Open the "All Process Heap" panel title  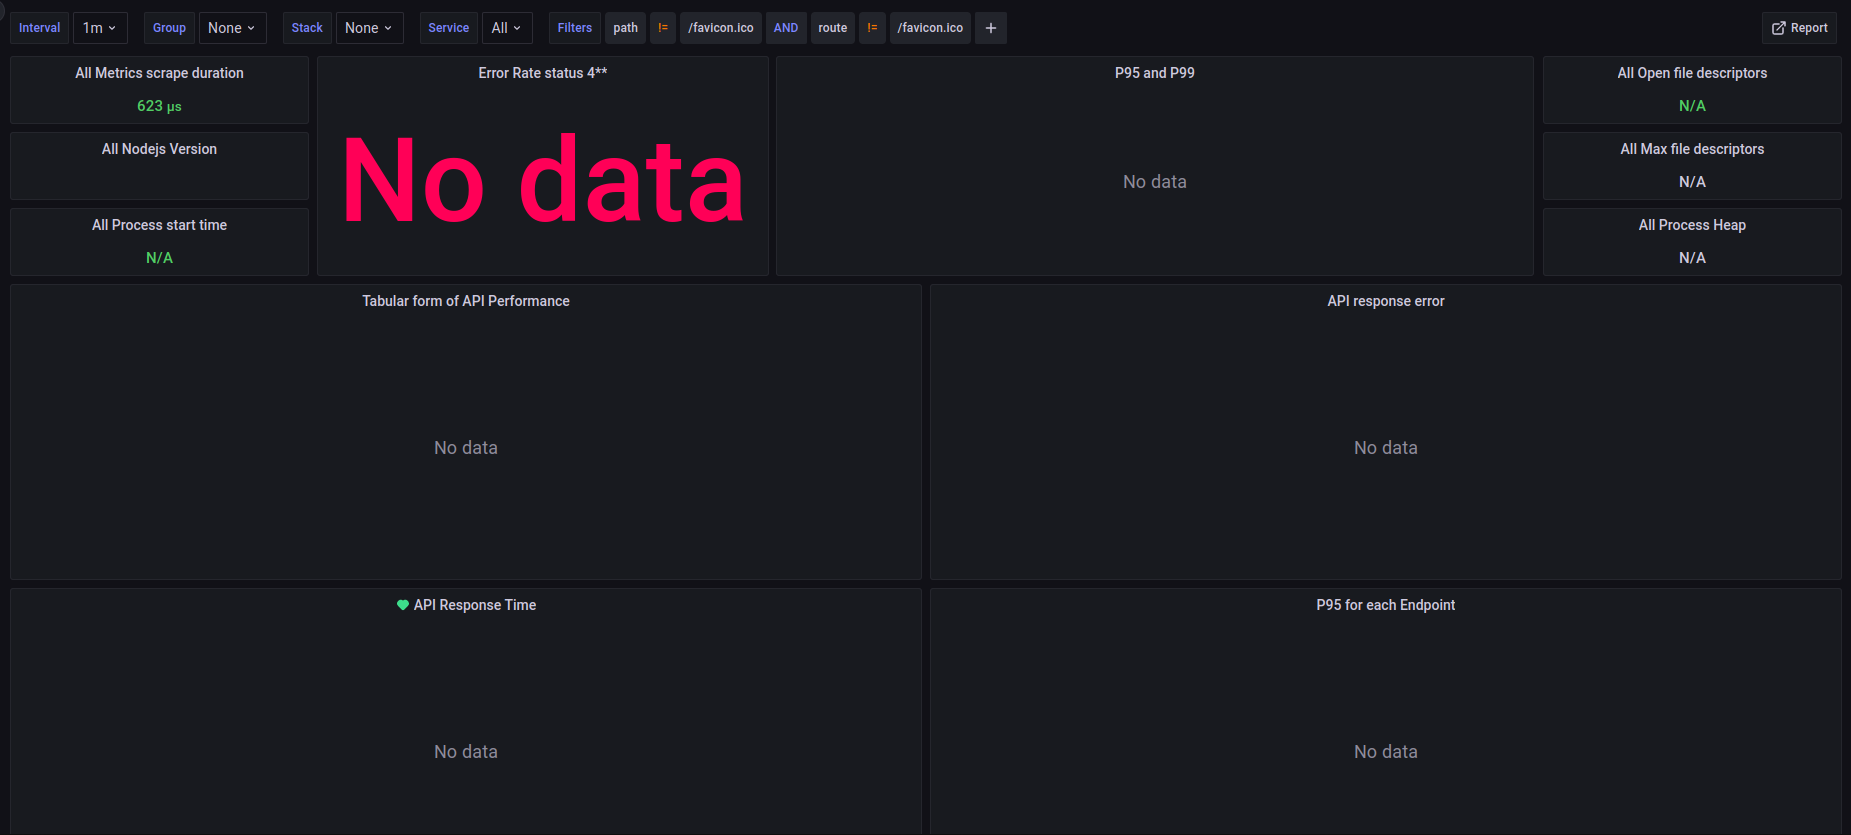(x=1692, y=225)
